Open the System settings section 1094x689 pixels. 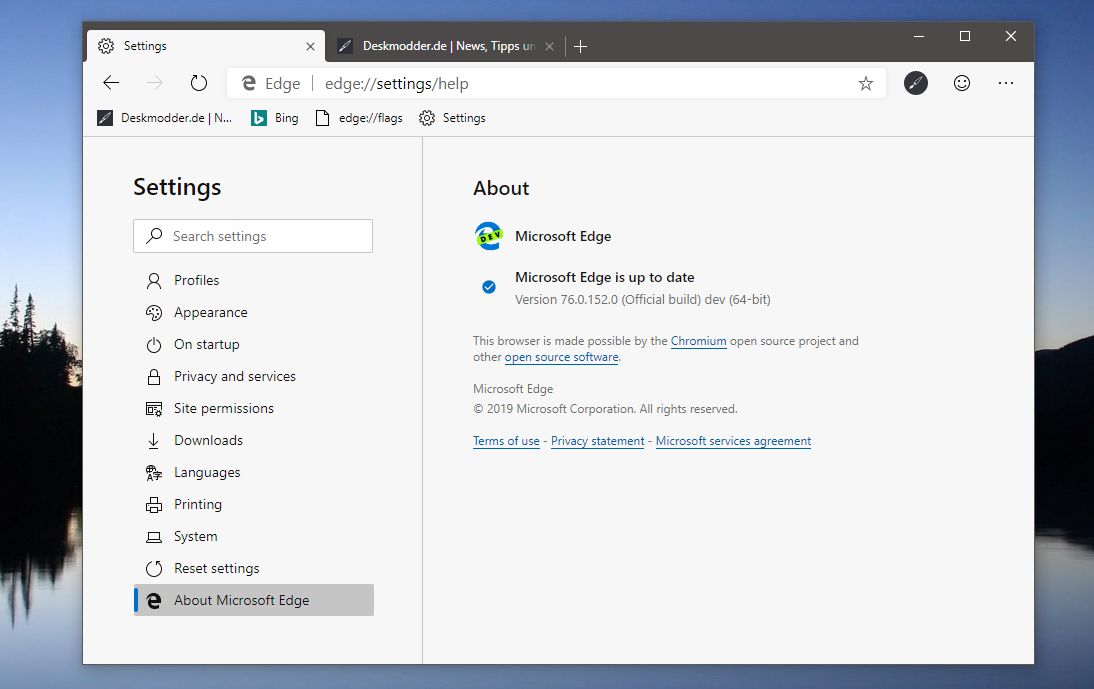point(253,536)
